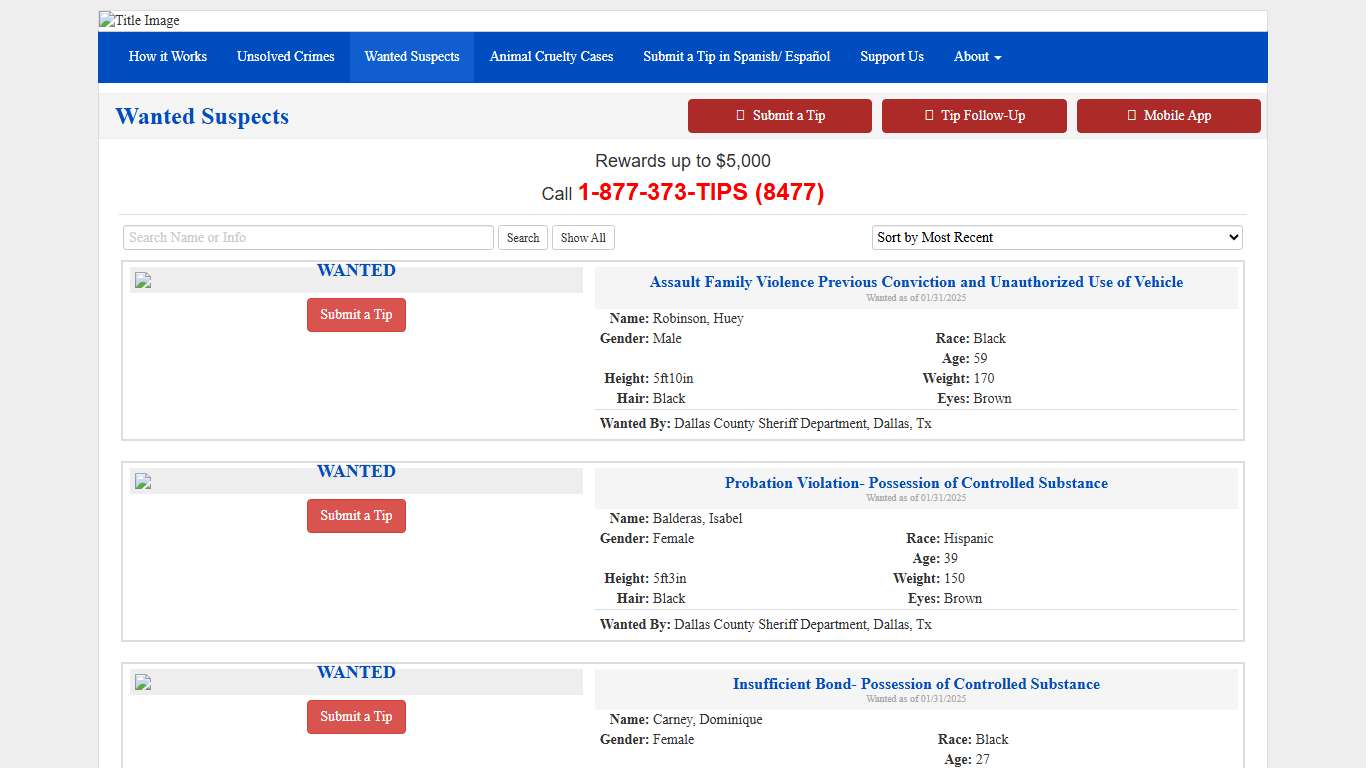1366x768 pixels.
Task: Open the Mobile App button
Action: tap(1168, 116)
